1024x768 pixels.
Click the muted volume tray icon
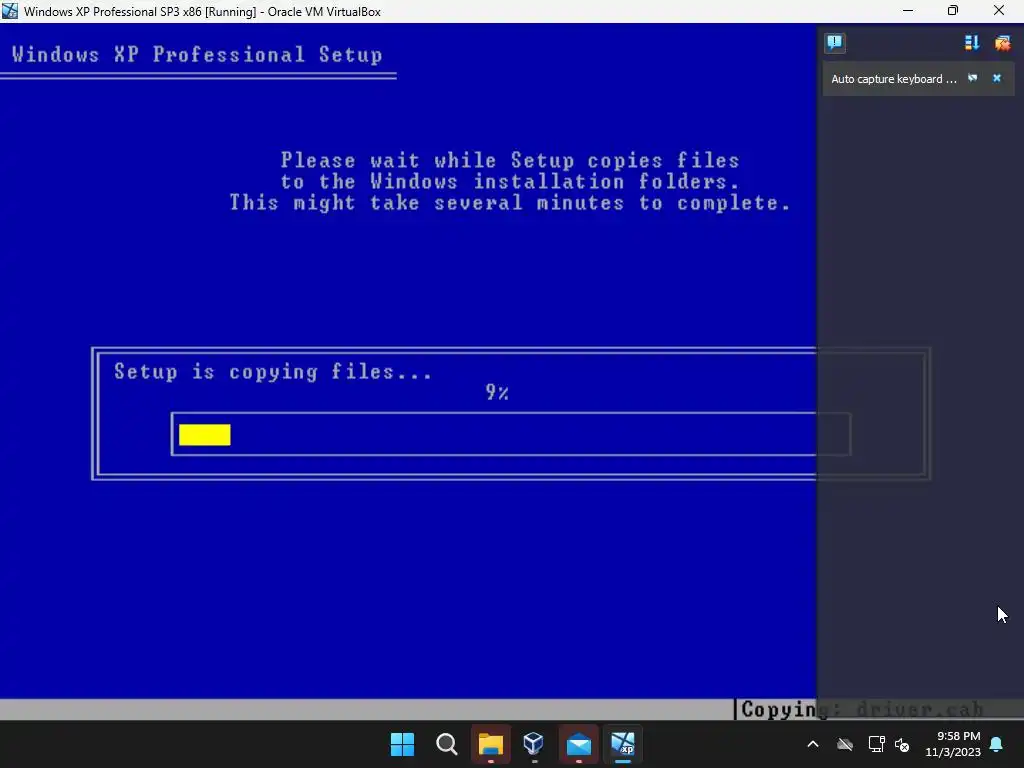902,744
